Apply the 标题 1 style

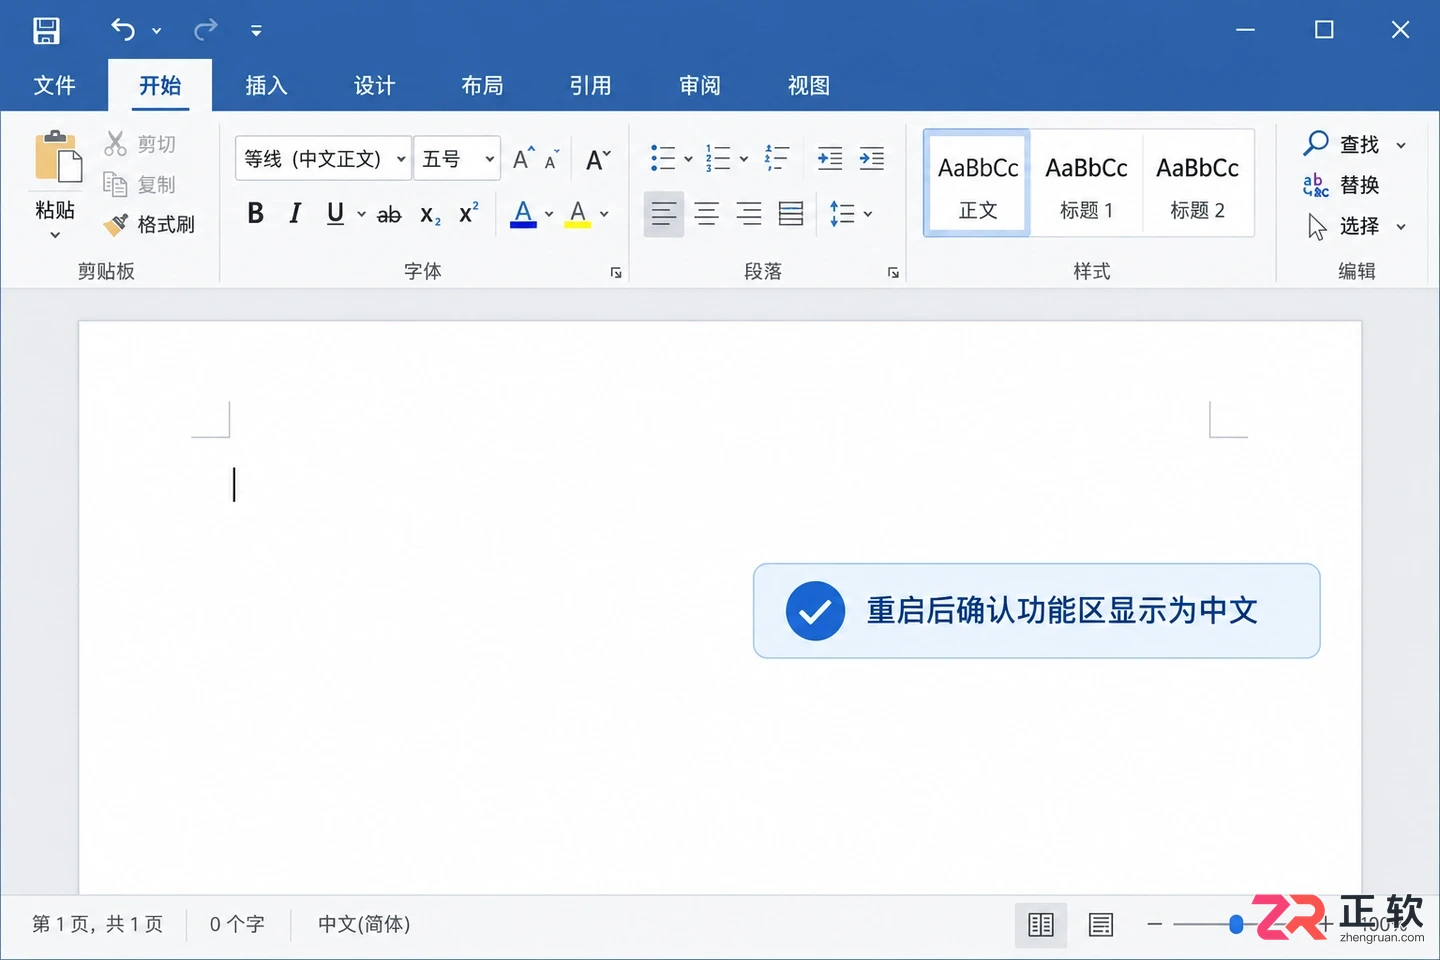tap(1086, 183)
